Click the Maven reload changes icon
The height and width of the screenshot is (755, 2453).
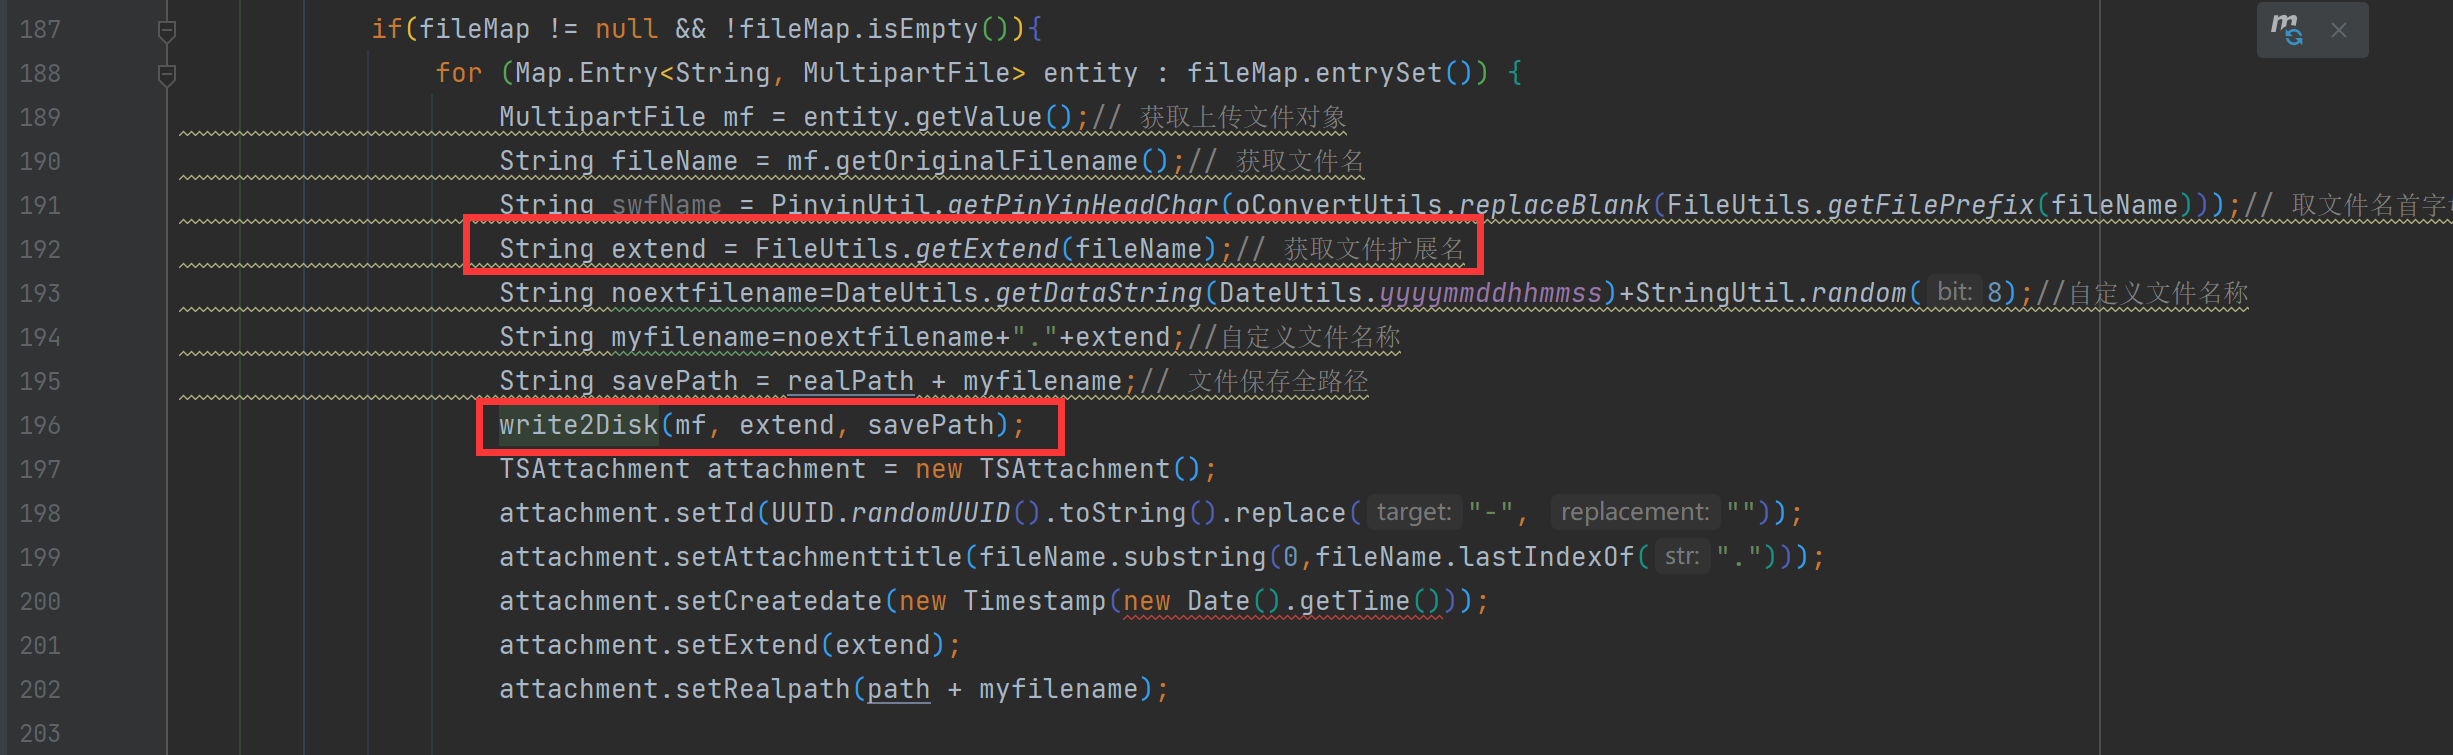click(2287, 29)
